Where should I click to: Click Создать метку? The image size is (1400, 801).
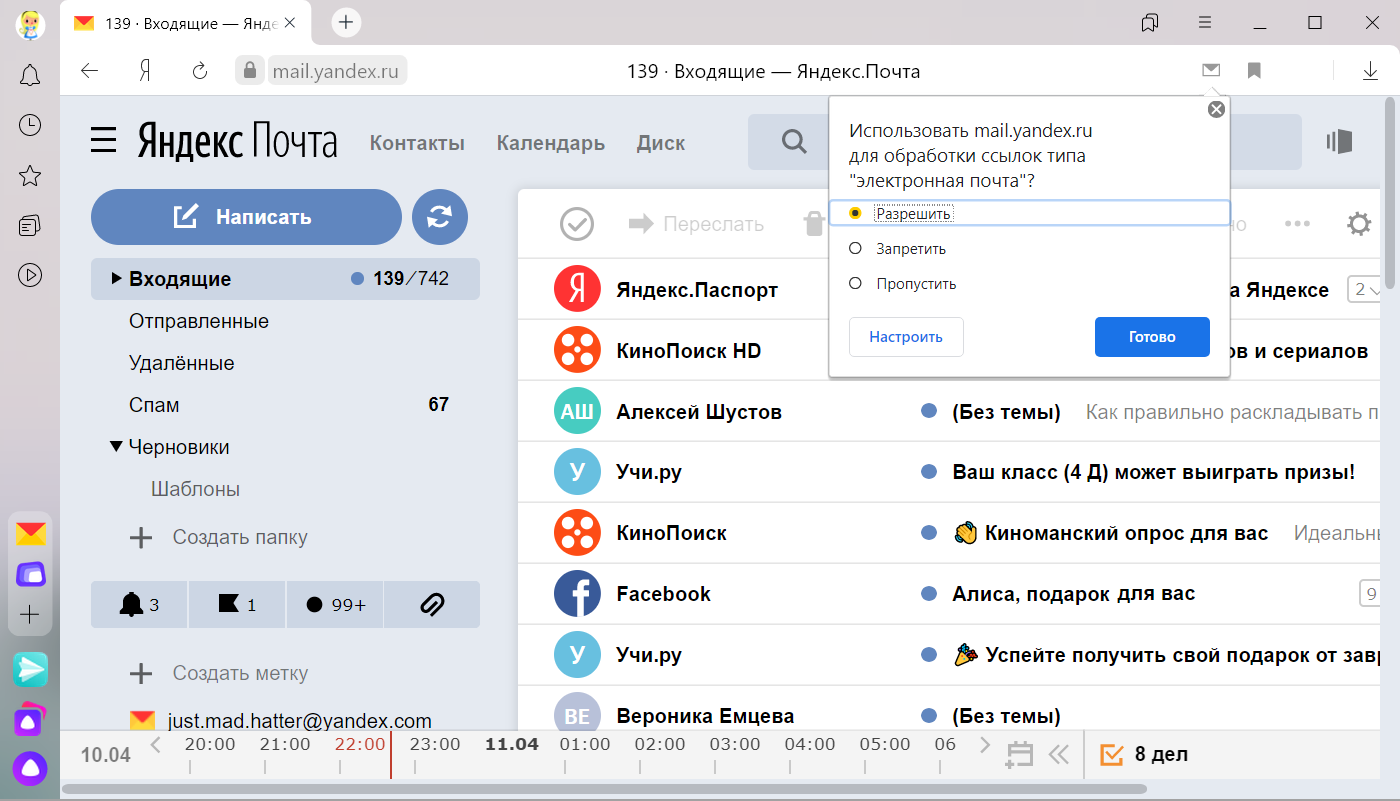[219, 673]
